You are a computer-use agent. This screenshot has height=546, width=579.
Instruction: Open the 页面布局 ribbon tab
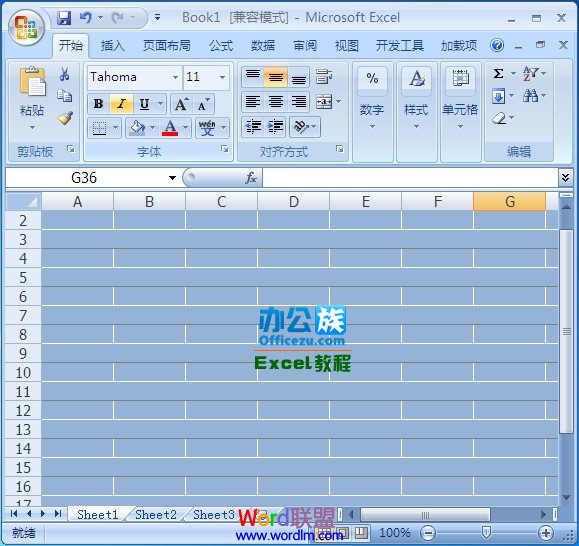[167, 45]
